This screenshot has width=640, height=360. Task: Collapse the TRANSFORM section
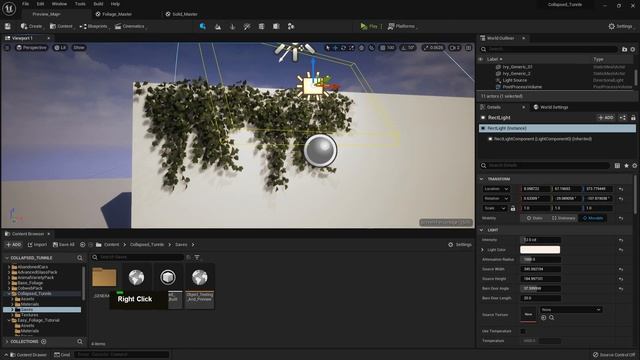click(481, 179)
